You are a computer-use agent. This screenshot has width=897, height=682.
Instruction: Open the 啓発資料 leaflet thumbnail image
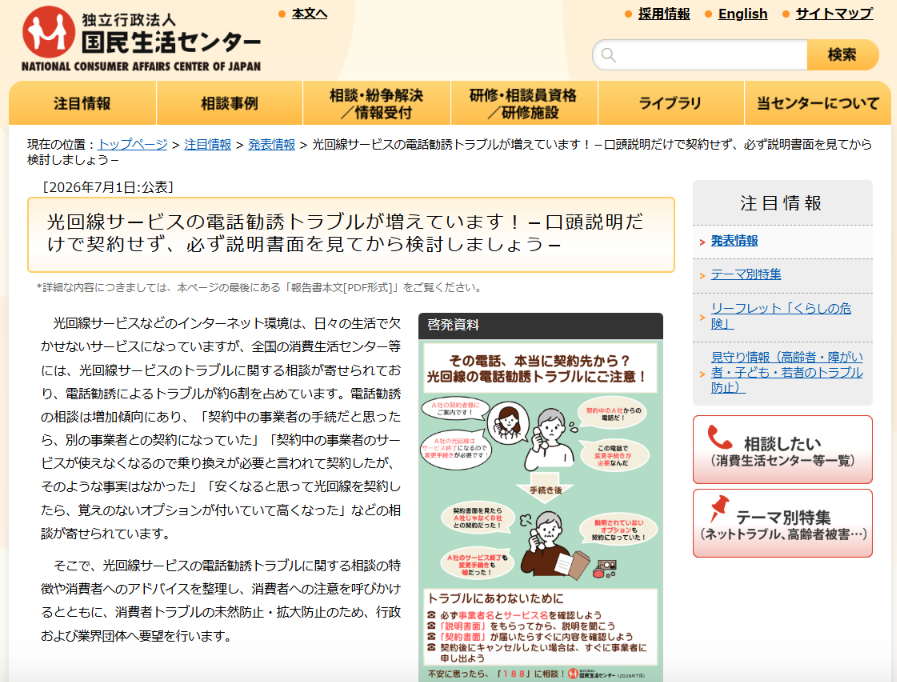[x=541, y=510]
